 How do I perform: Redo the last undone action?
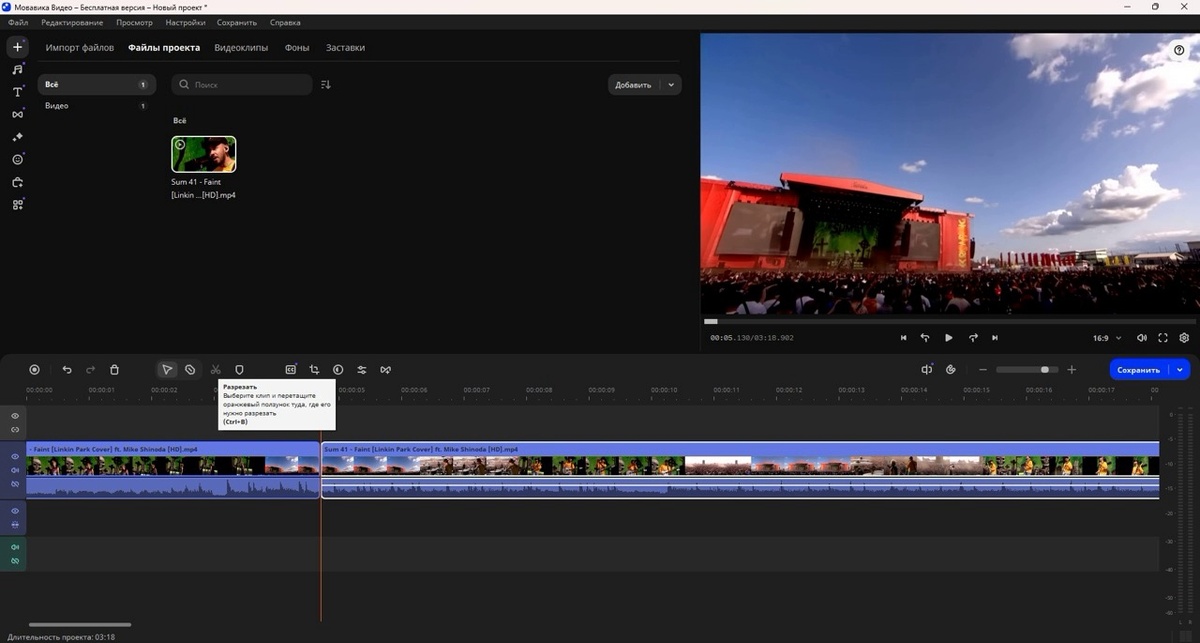(90, 369)
